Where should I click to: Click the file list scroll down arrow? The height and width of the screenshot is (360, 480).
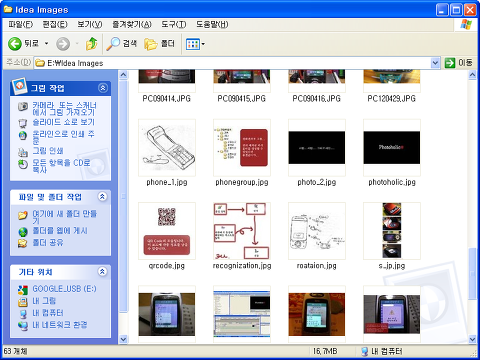472,339
